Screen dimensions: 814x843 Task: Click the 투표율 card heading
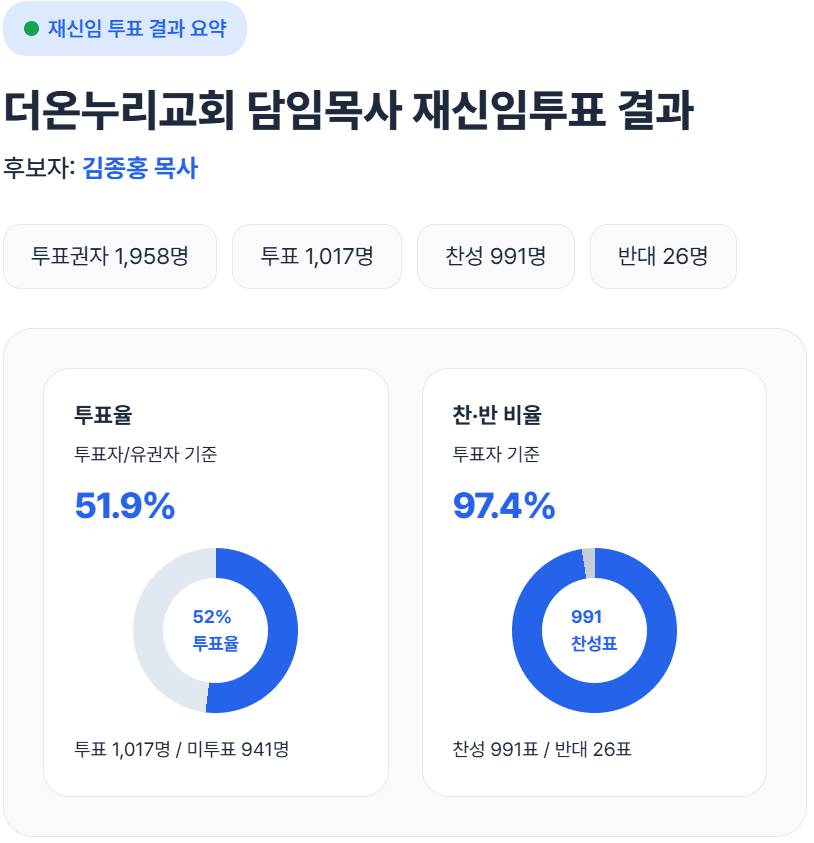pyautogui.click(x=104, y=414)
